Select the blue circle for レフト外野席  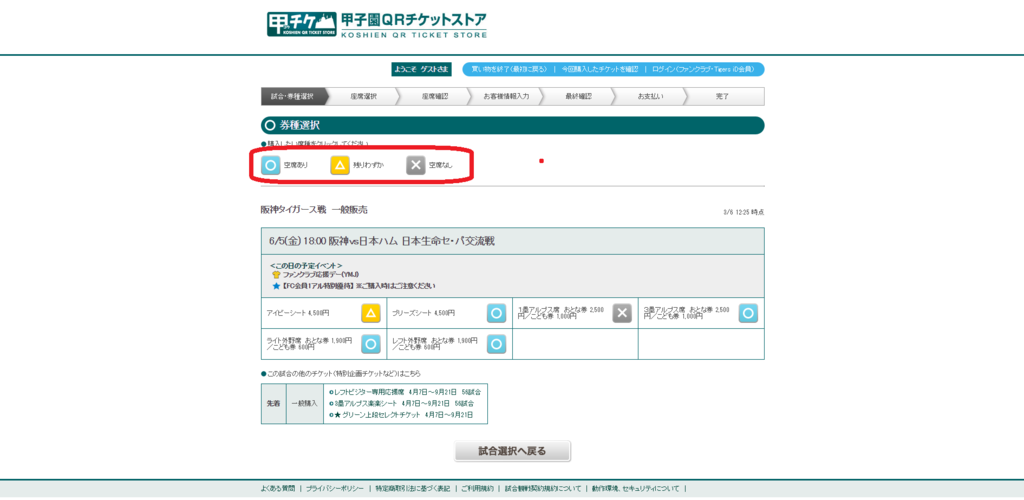click(496, 344)
